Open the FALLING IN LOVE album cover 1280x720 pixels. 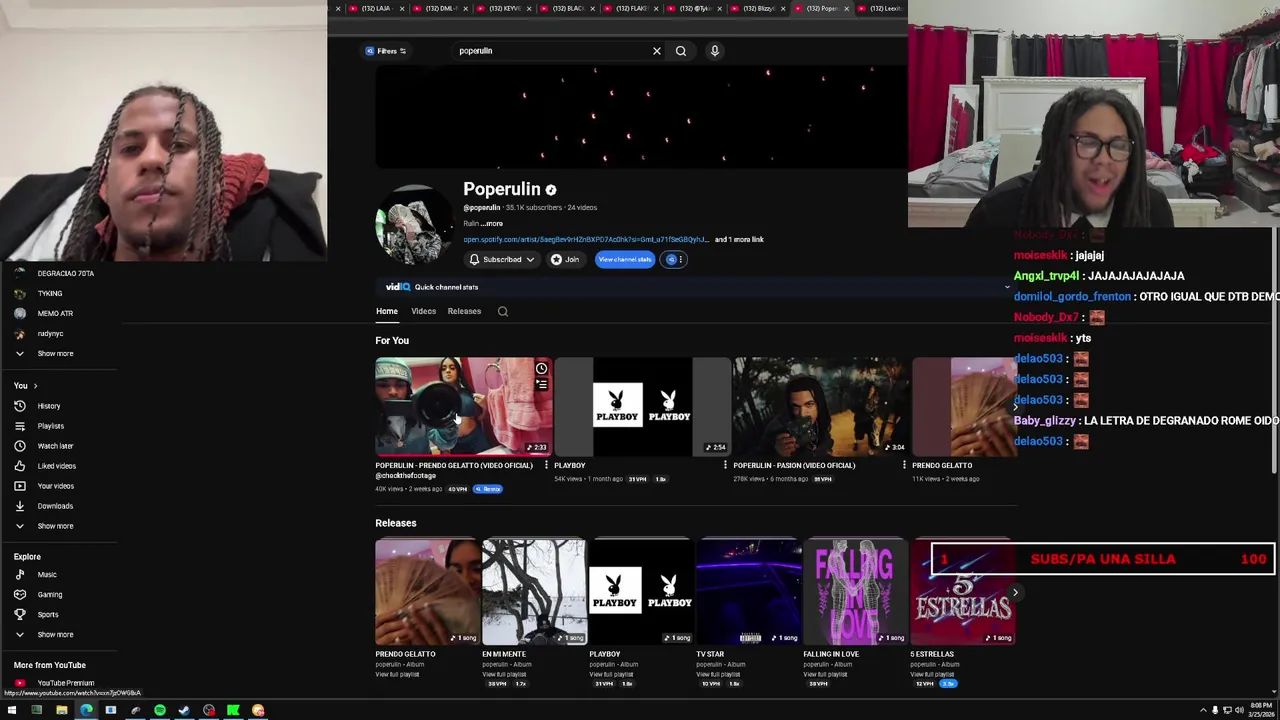point(855,592)
